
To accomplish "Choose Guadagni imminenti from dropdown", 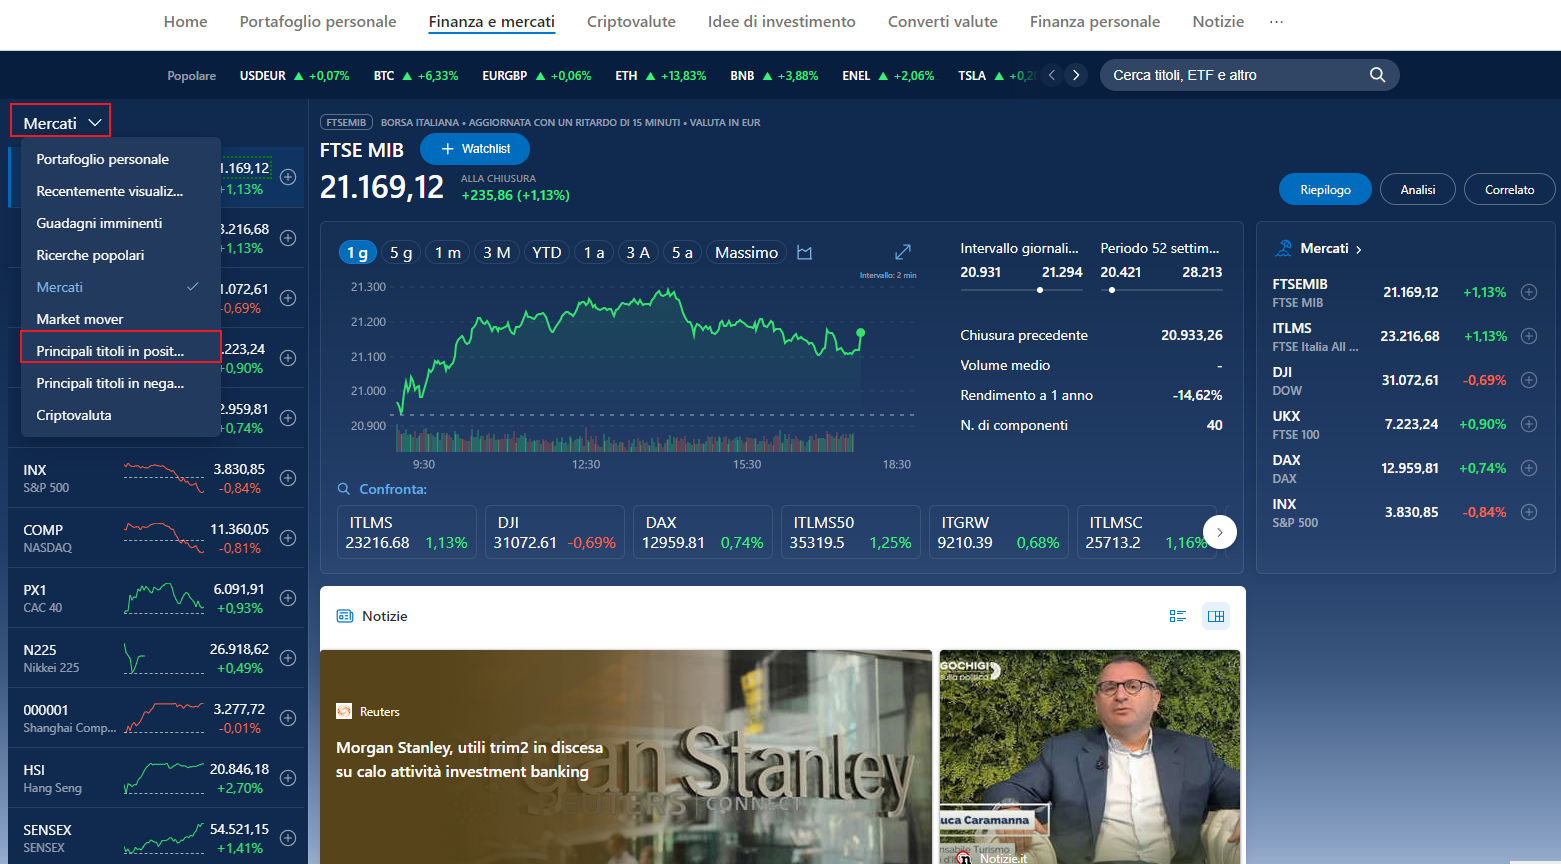I will (x=121, y=223).
